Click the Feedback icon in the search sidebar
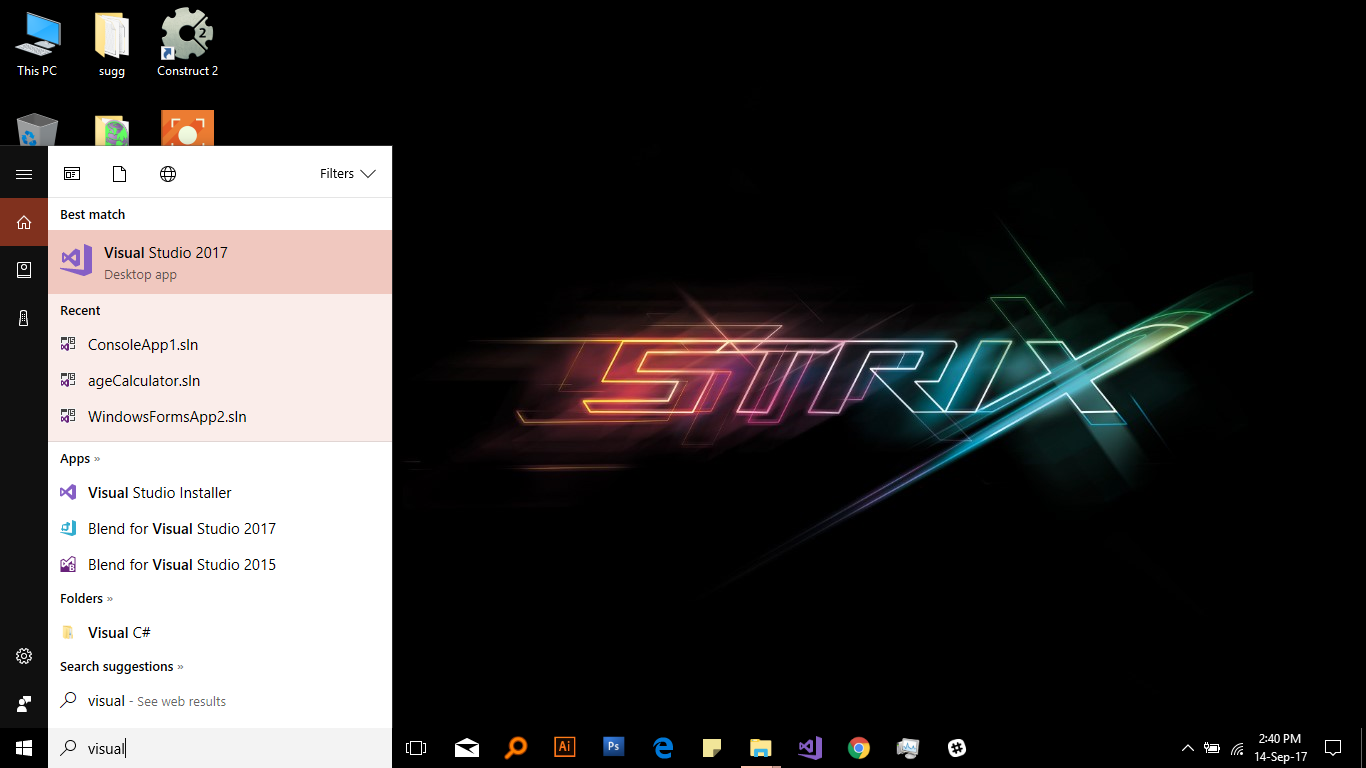The image size is (1366, 768). click(24, 704)
